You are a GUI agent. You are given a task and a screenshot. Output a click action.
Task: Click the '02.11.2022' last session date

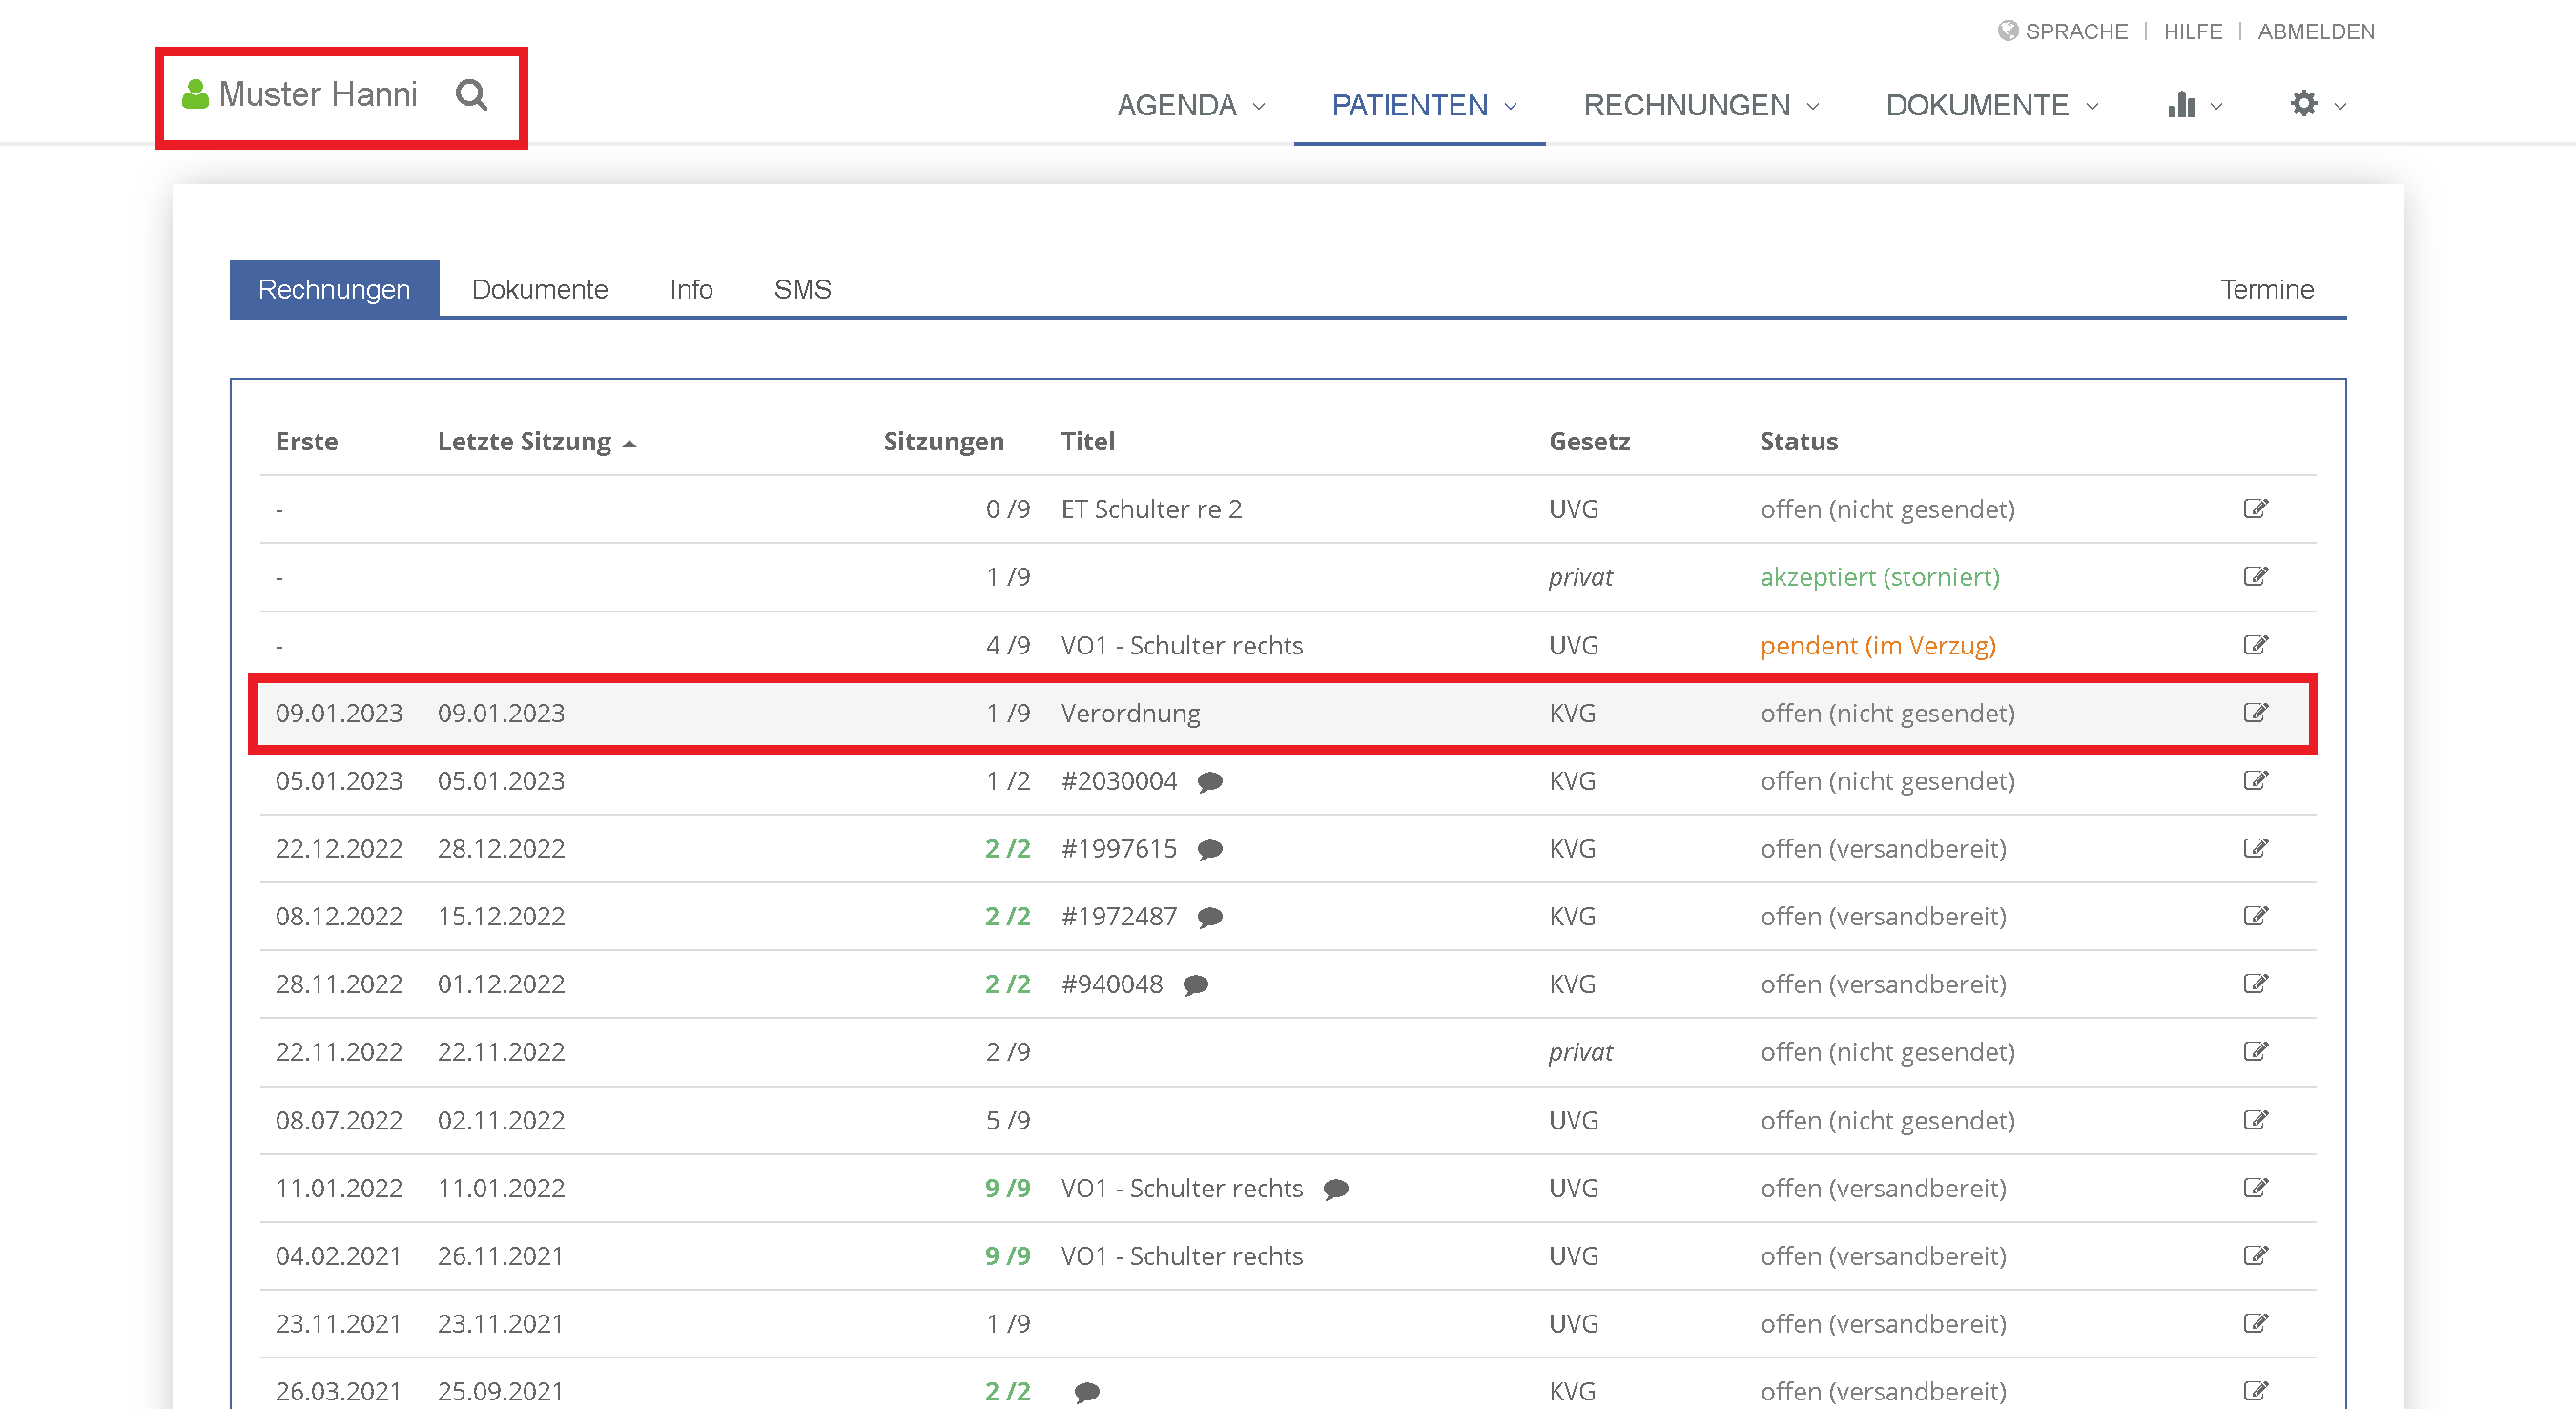tap(501, 1120)
